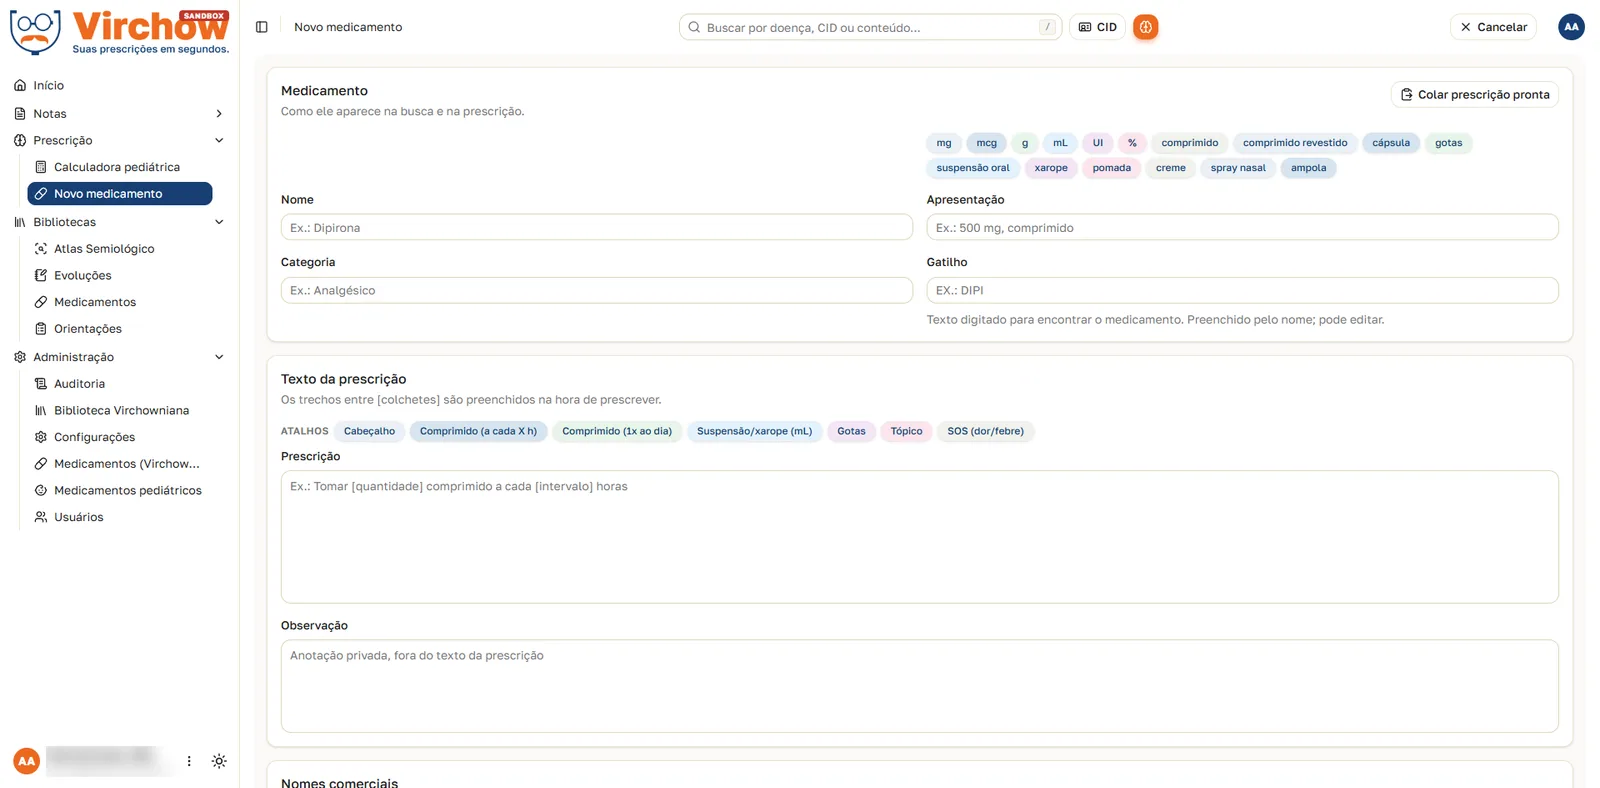Image resolution: width=1600 pixels, height=788 pixels.
Task: Select the comprimido revestido chip
Action: pos(1295,143)
